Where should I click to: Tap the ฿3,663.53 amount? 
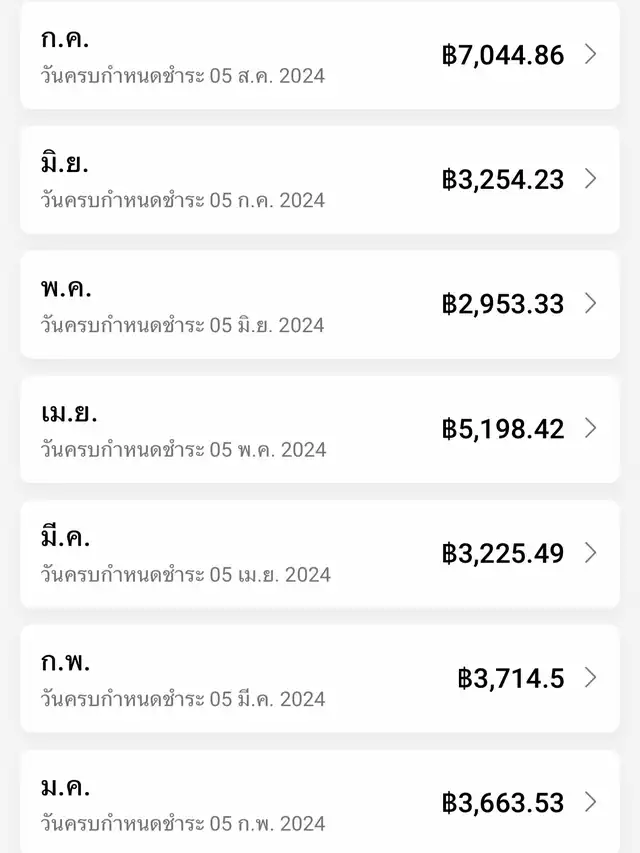tap(503, 803)
